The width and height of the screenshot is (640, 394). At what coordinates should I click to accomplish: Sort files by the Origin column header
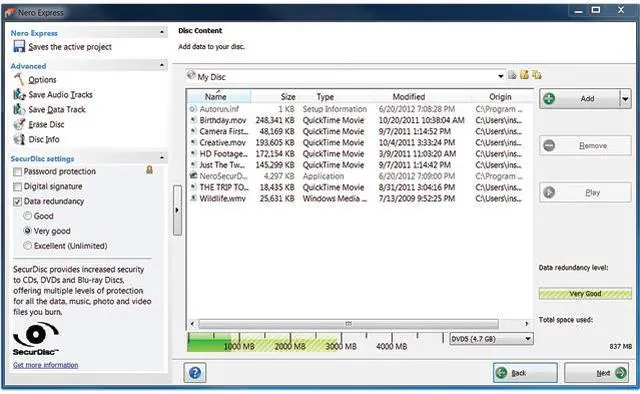pyautogui.click(x=500, y=97)
